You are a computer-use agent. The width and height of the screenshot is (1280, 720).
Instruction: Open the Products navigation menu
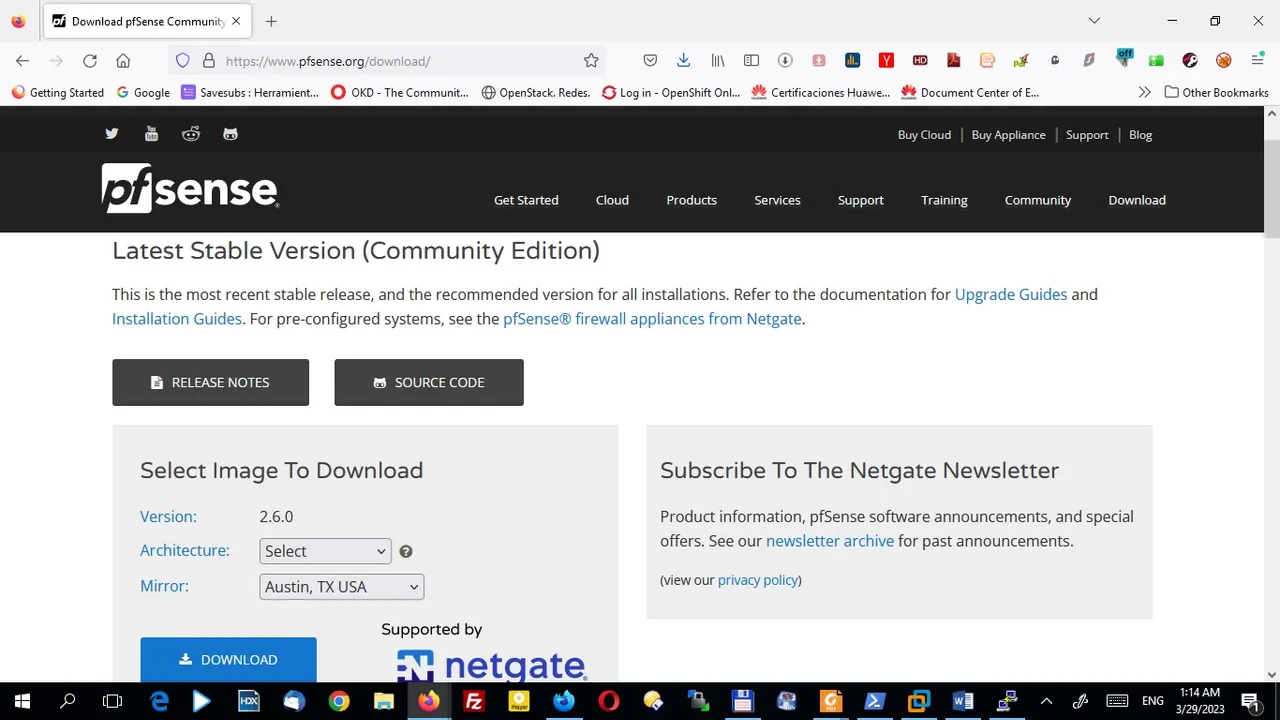(692, 200)
